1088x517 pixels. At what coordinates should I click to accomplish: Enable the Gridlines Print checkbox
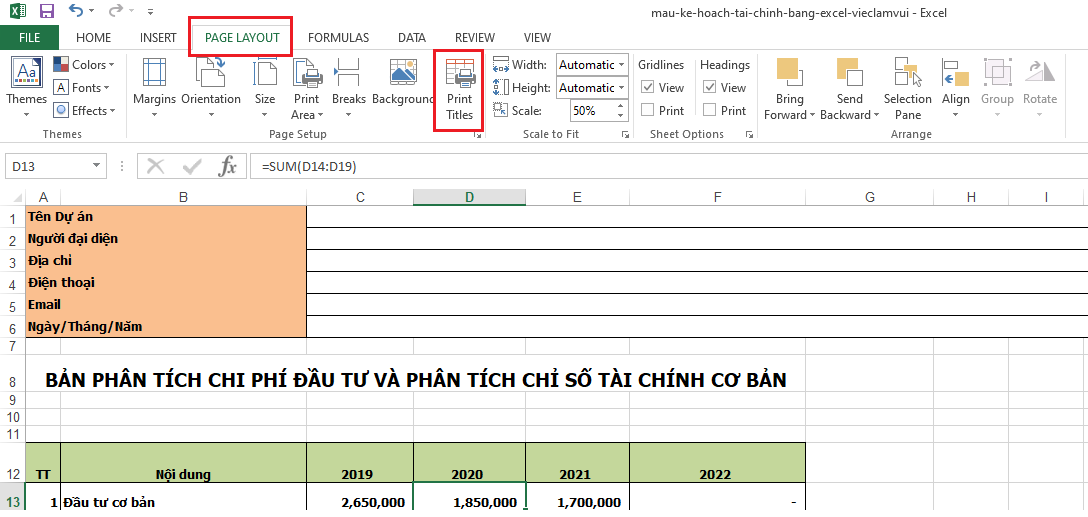[x=647, y=110]
